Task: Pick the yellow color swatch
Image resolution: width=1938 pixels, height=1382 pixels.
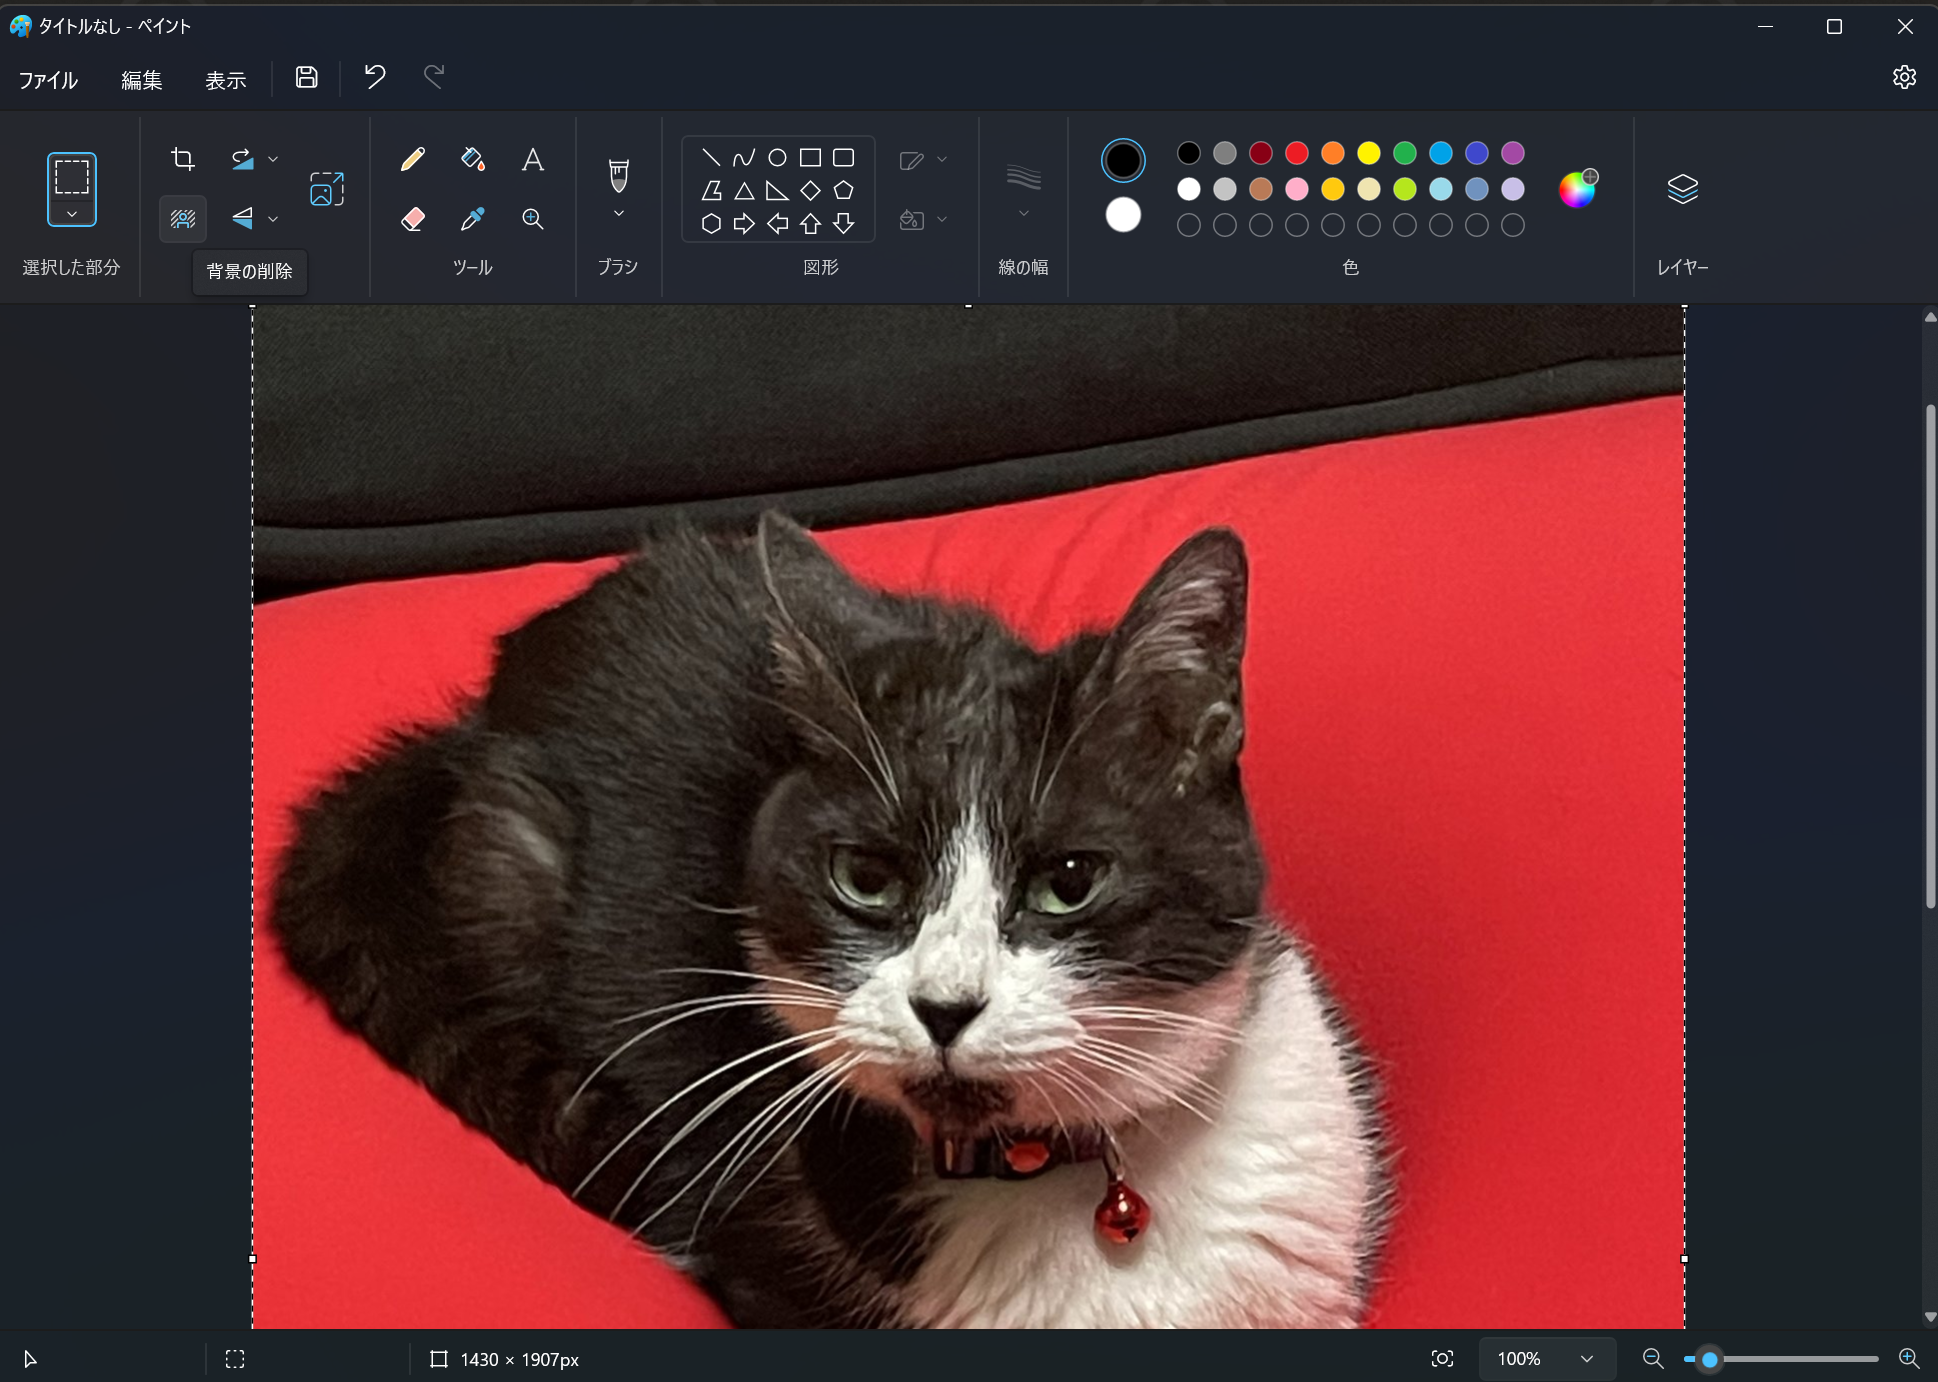Action: 1368,153
